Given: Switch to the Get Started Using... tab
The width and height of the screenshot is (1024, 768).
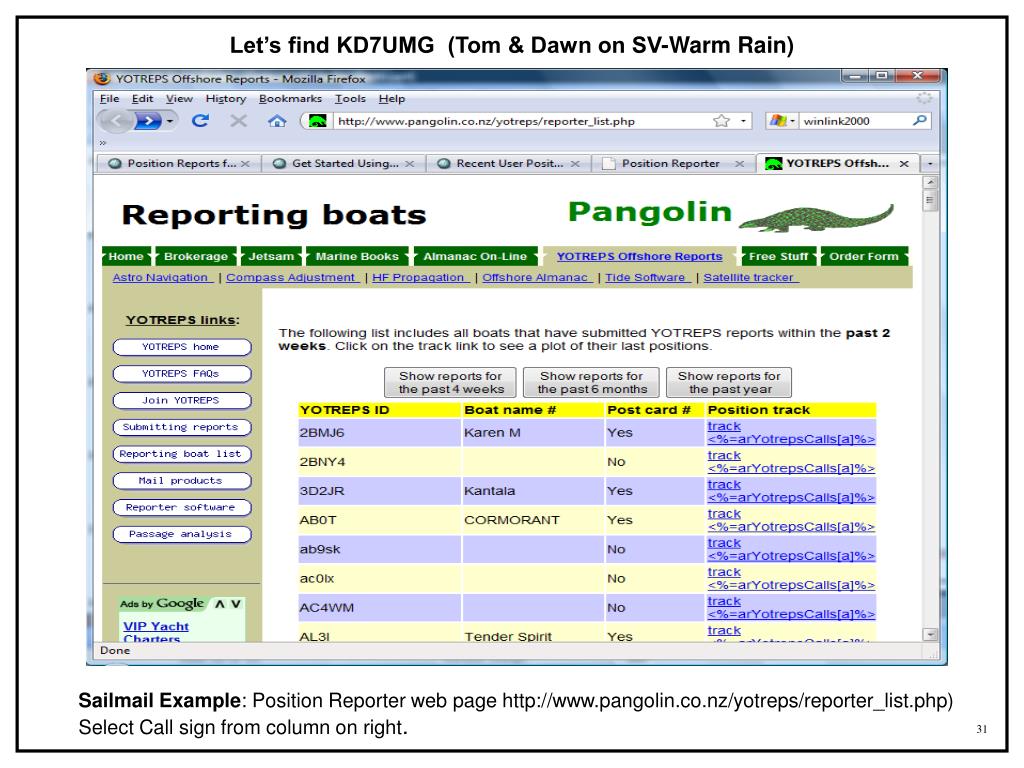Looking at the screenshot, I should [x=343, y=163].
